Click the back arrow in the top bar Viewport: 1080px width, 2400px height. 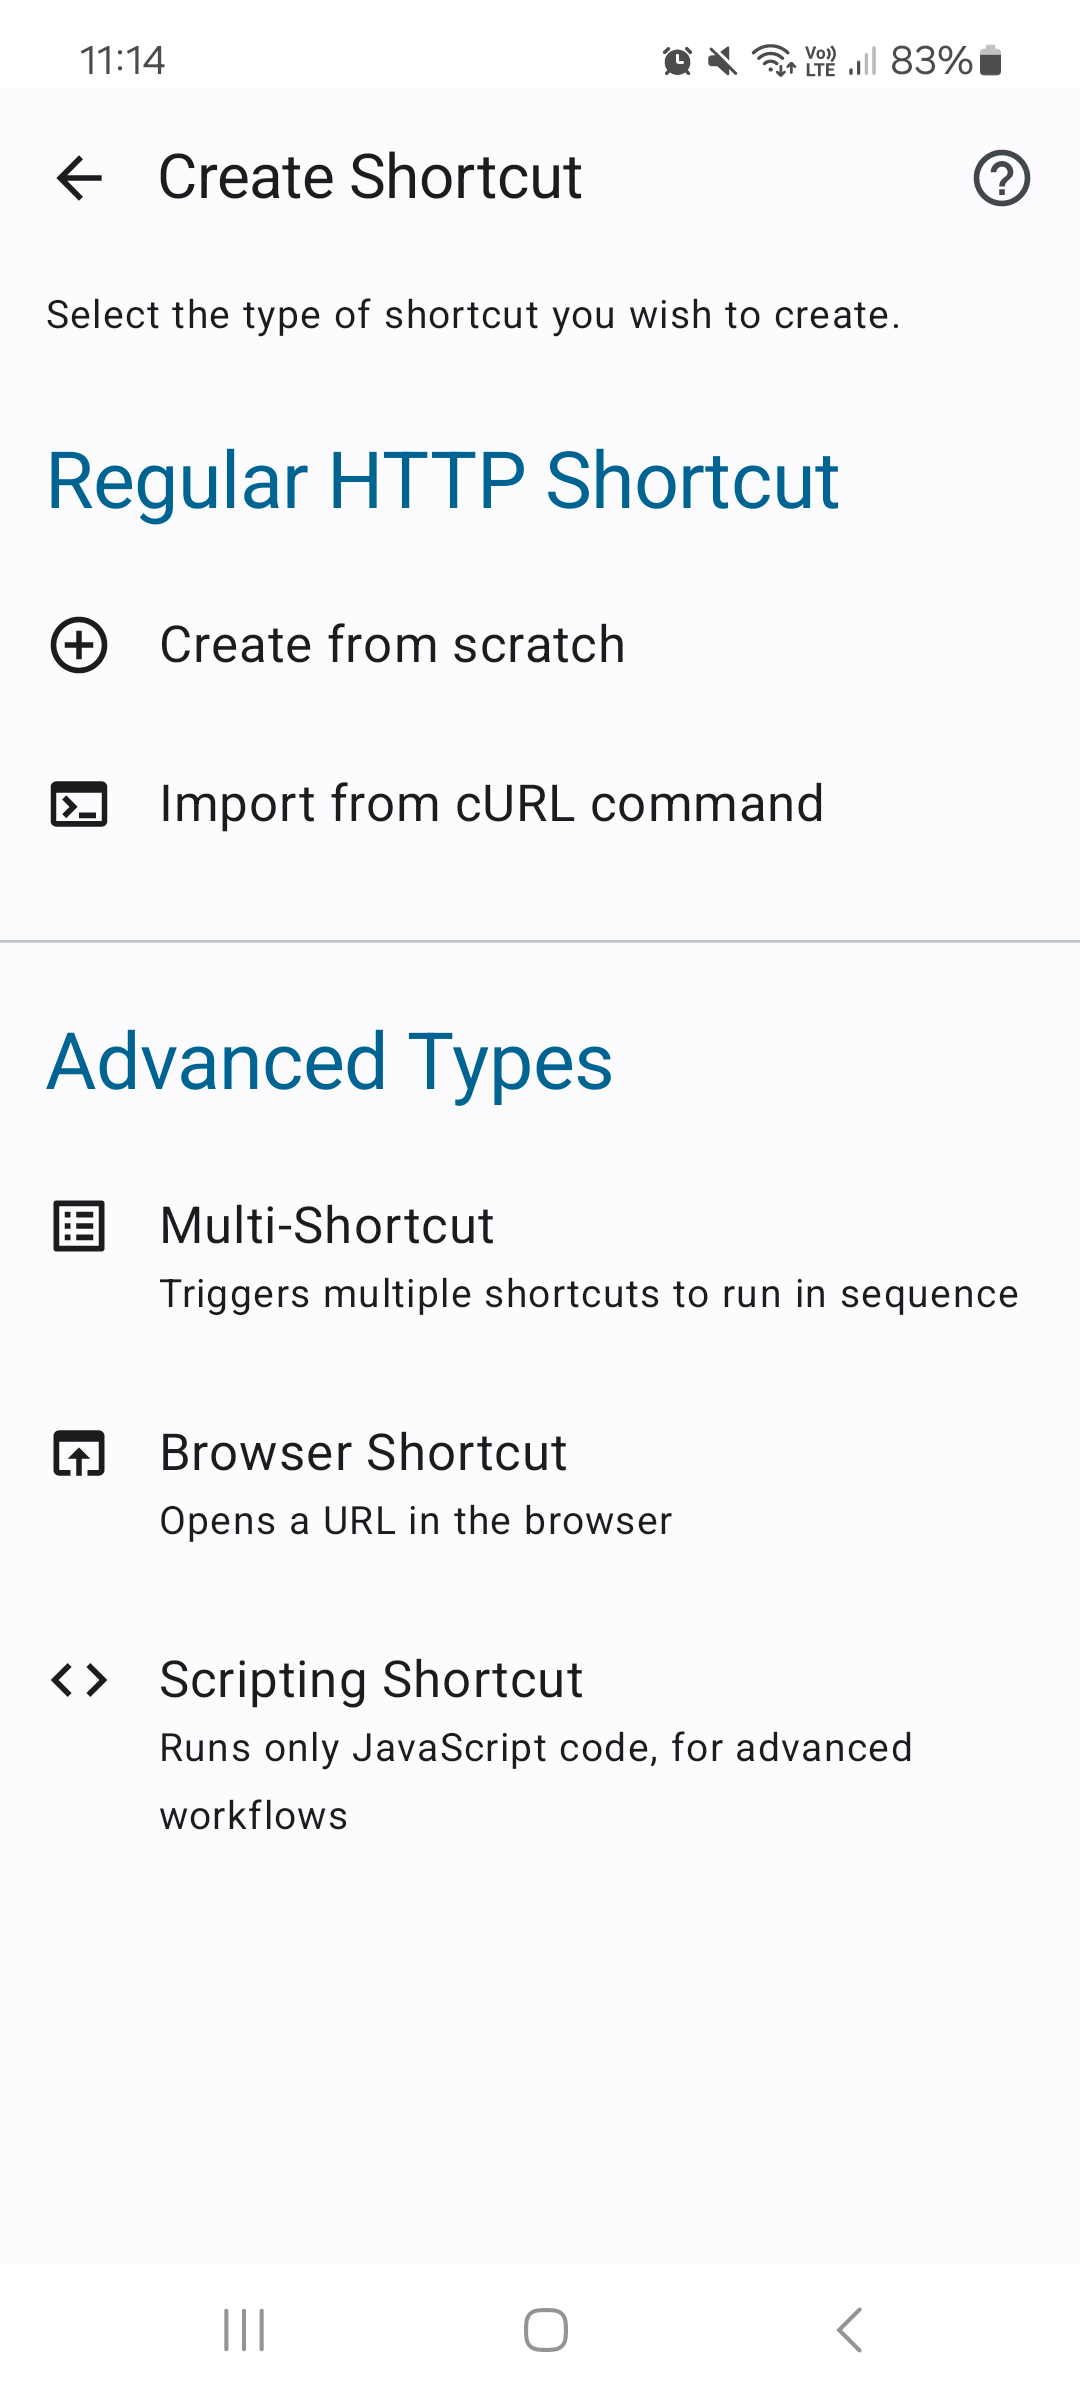(x=79, y=178)
